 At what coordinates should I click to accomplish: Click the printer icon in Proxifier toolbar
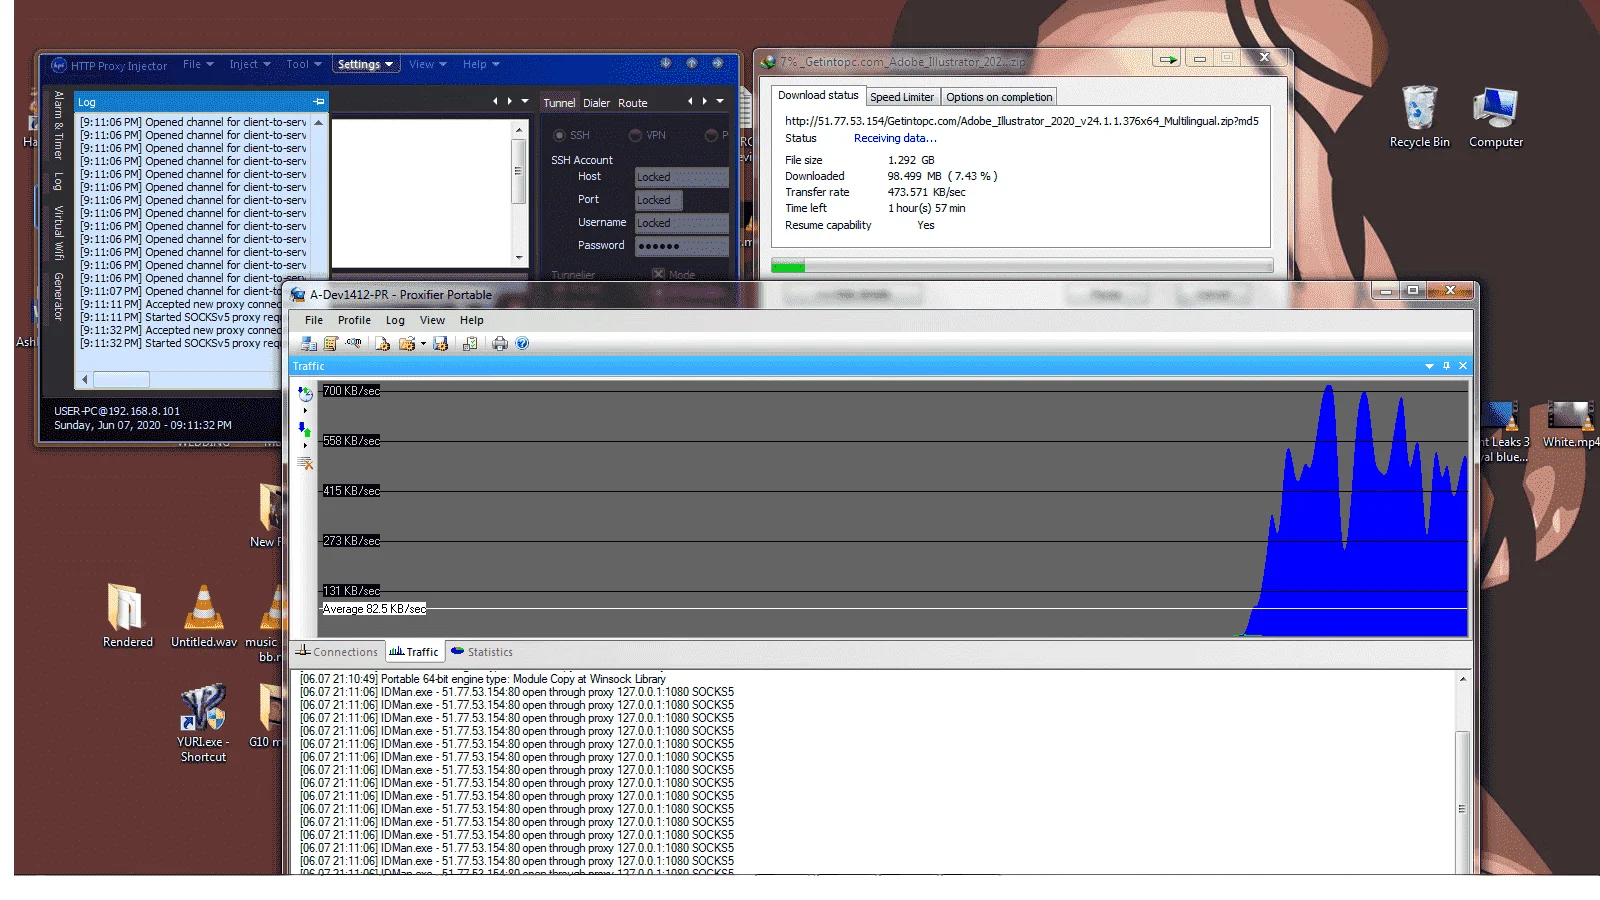pos(500,344)
